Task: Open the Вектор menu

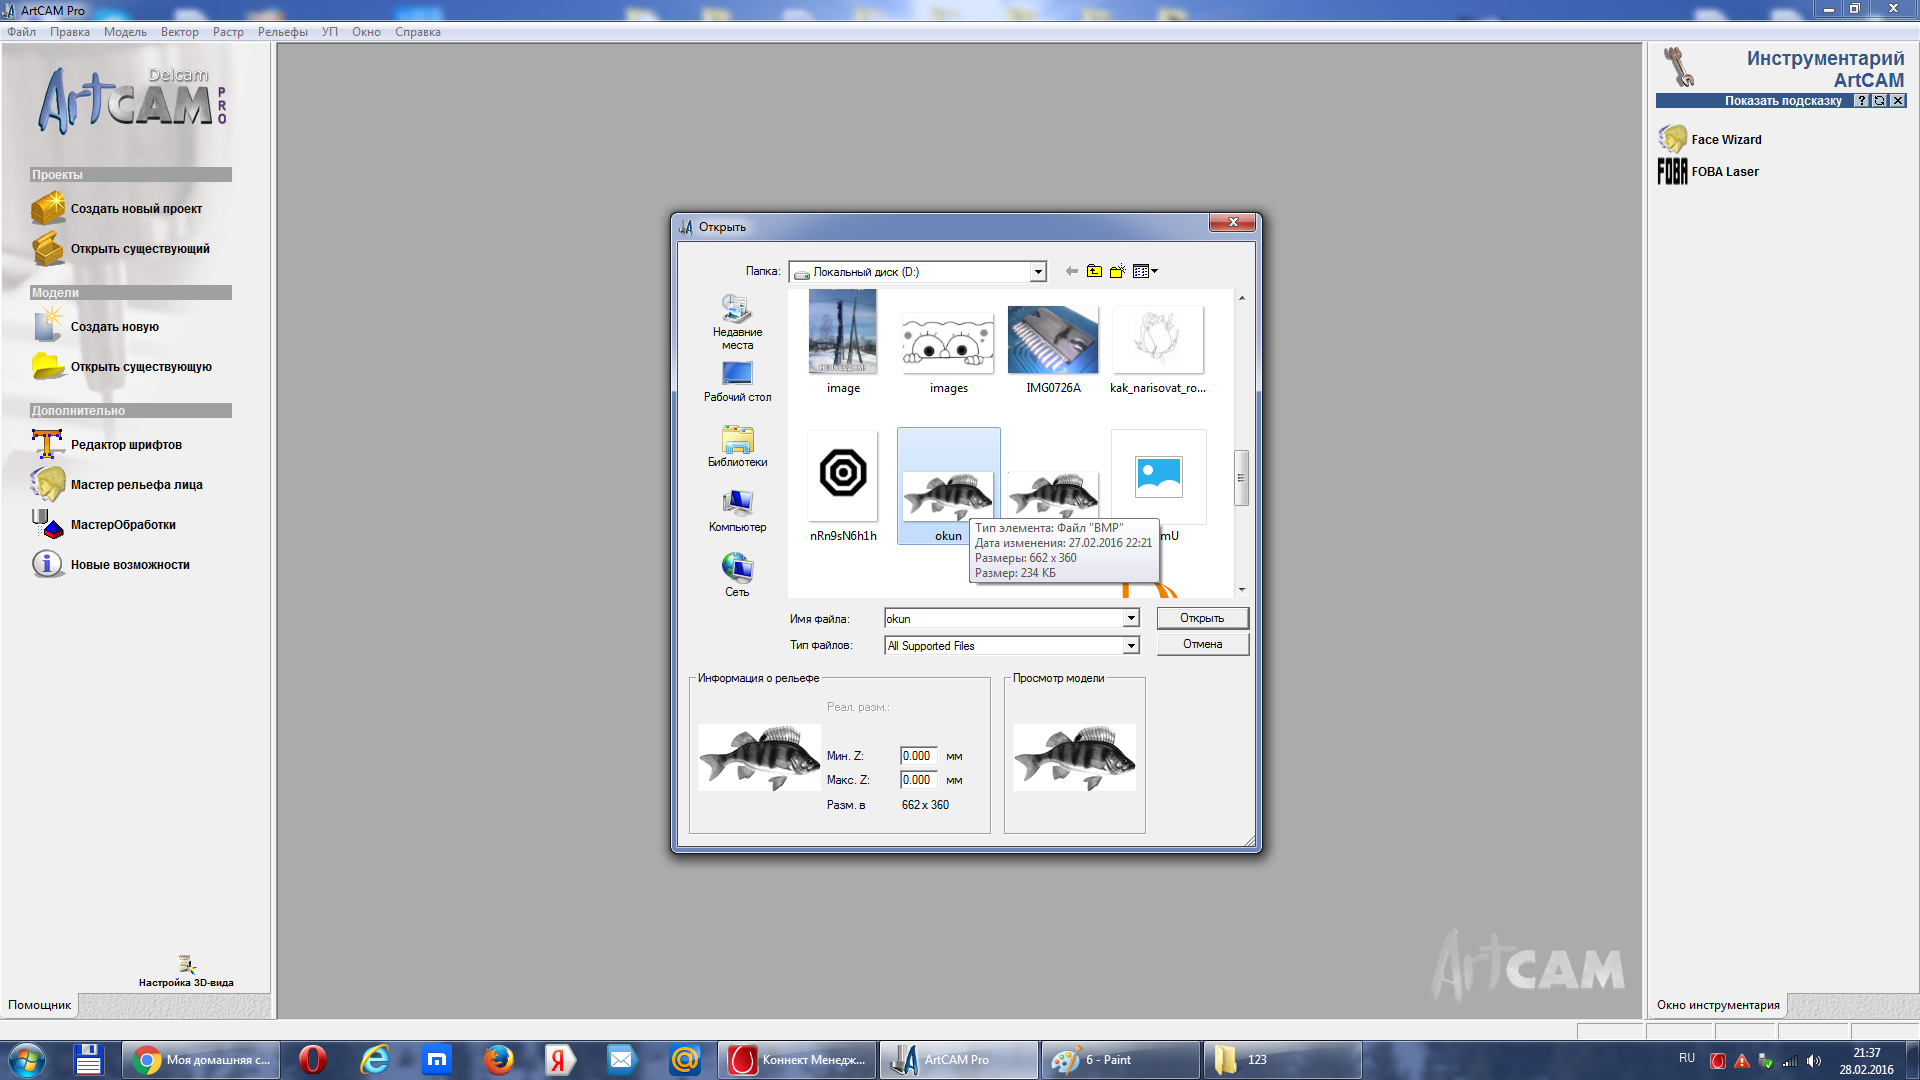Action: tap(180, 32)
